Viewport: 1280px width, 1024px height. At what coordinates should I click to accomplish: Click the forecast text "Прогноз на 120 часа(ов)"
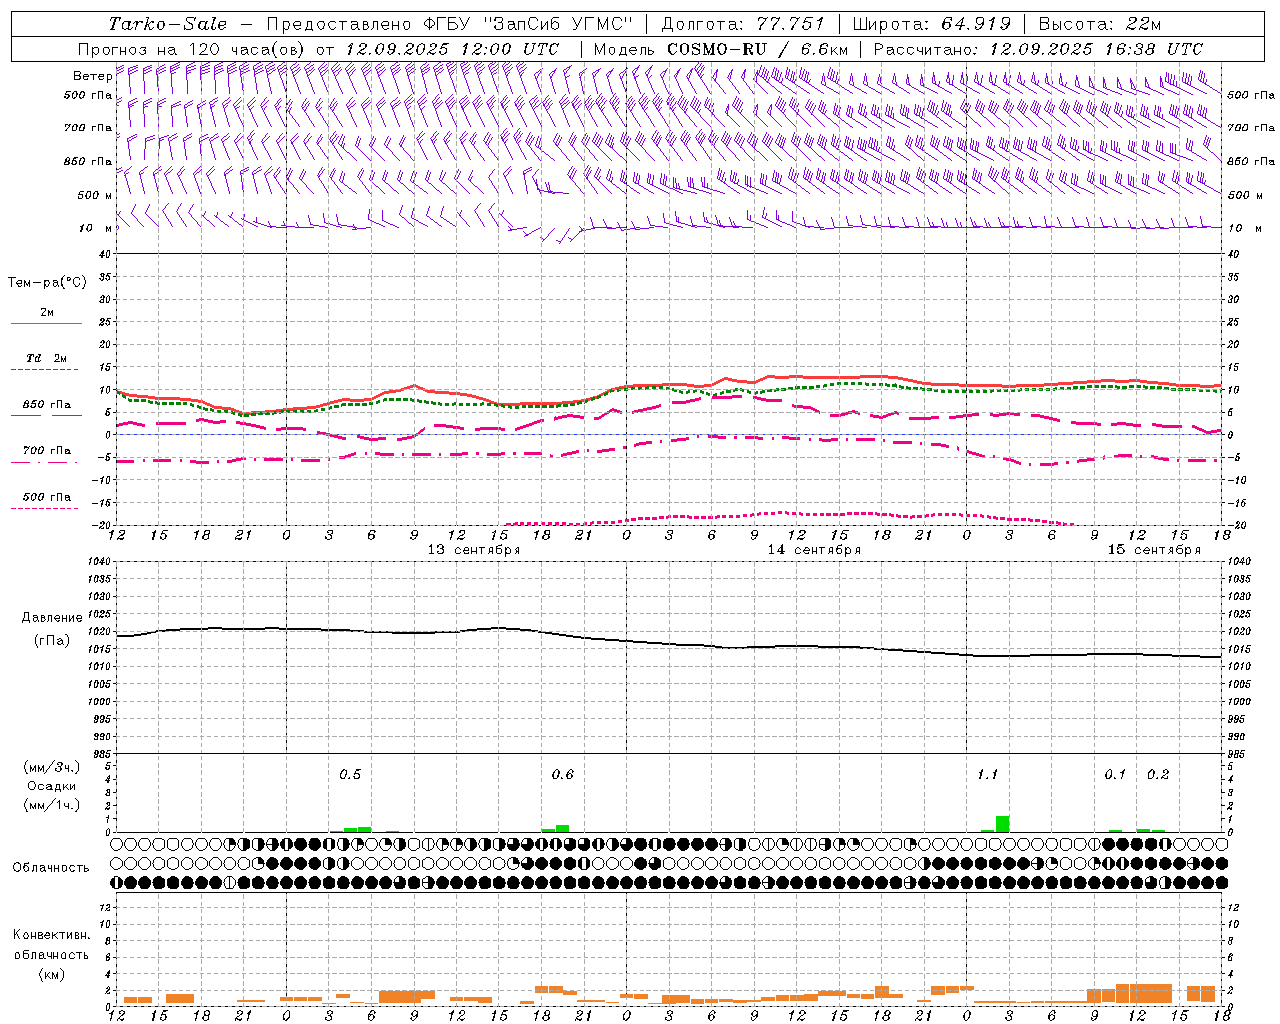click(x=193, y=49)
